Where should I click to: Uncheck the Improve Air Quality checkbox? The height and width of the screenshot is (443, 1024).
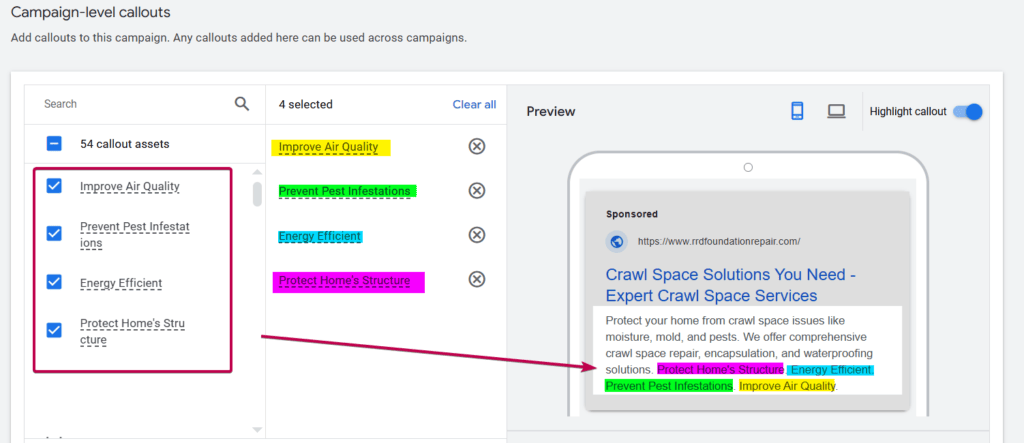click(x=55, y=185)
